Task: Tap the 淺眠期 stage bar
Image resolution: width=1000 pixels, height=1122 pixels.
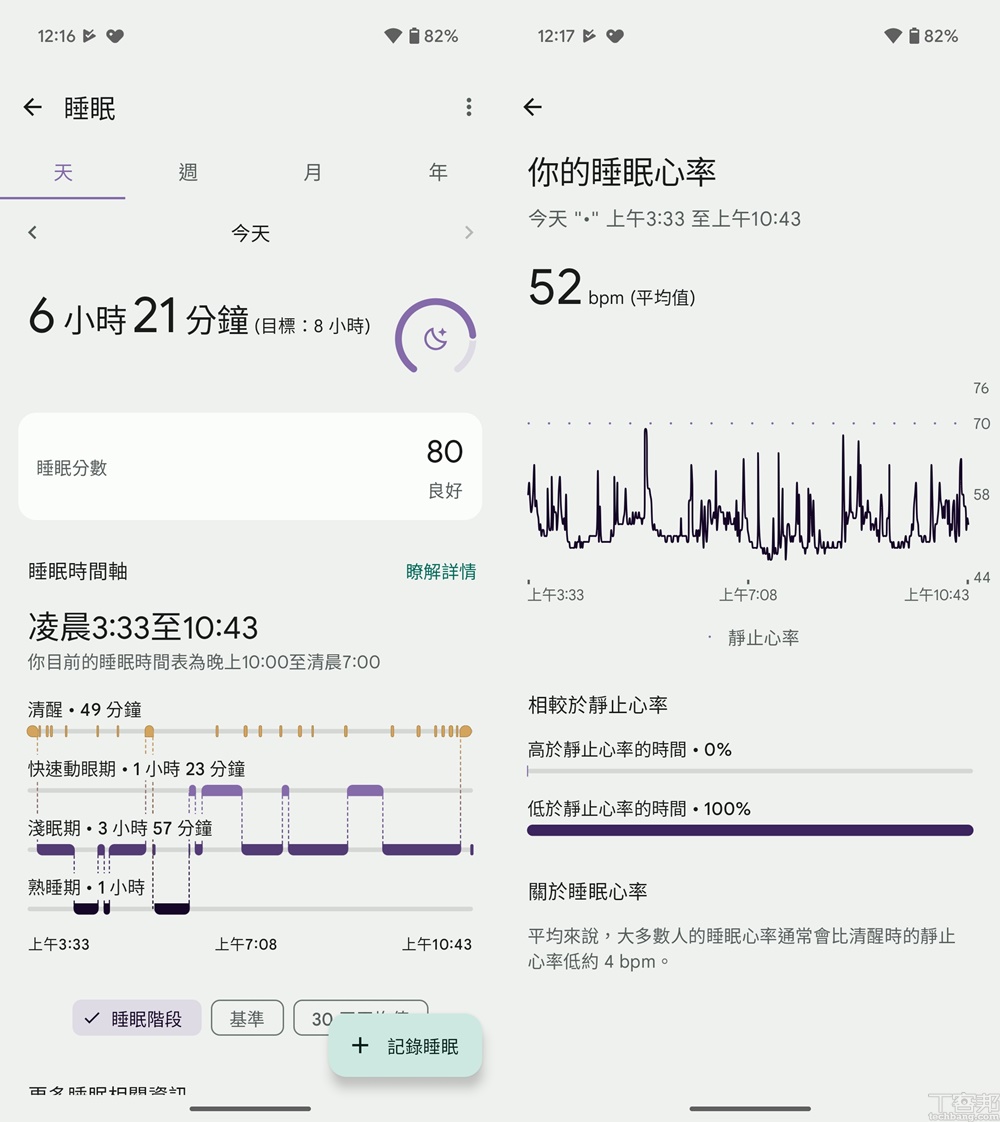Action: click(250, 849)
